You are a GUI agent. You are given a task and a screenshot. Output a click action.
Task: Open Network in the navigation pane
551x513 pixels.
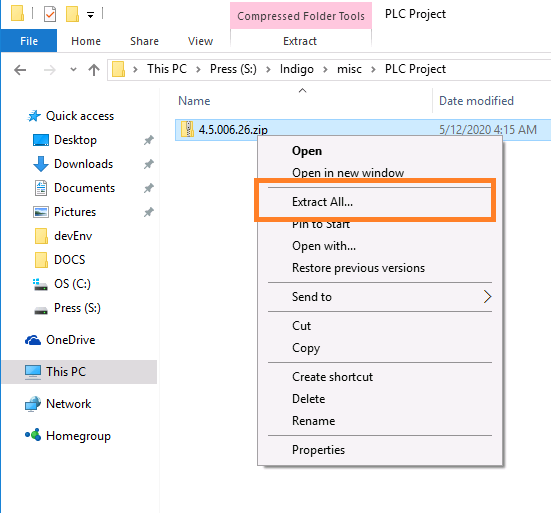click(69, 404)
